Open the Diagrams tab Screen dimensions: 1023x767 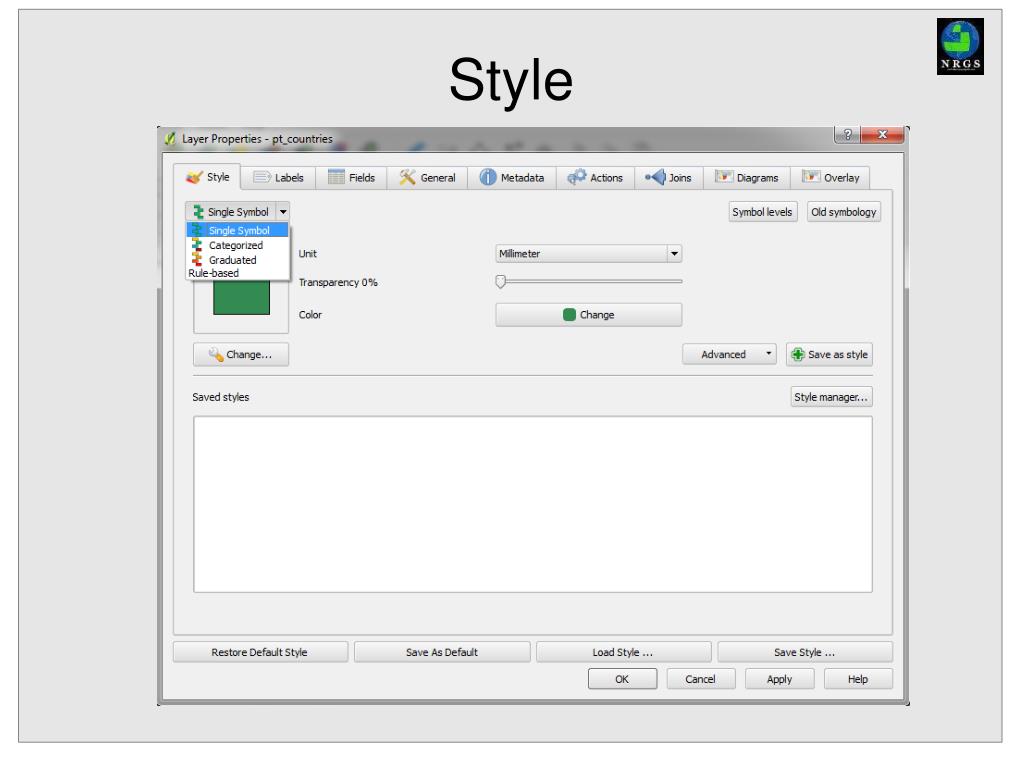point(748,178)
